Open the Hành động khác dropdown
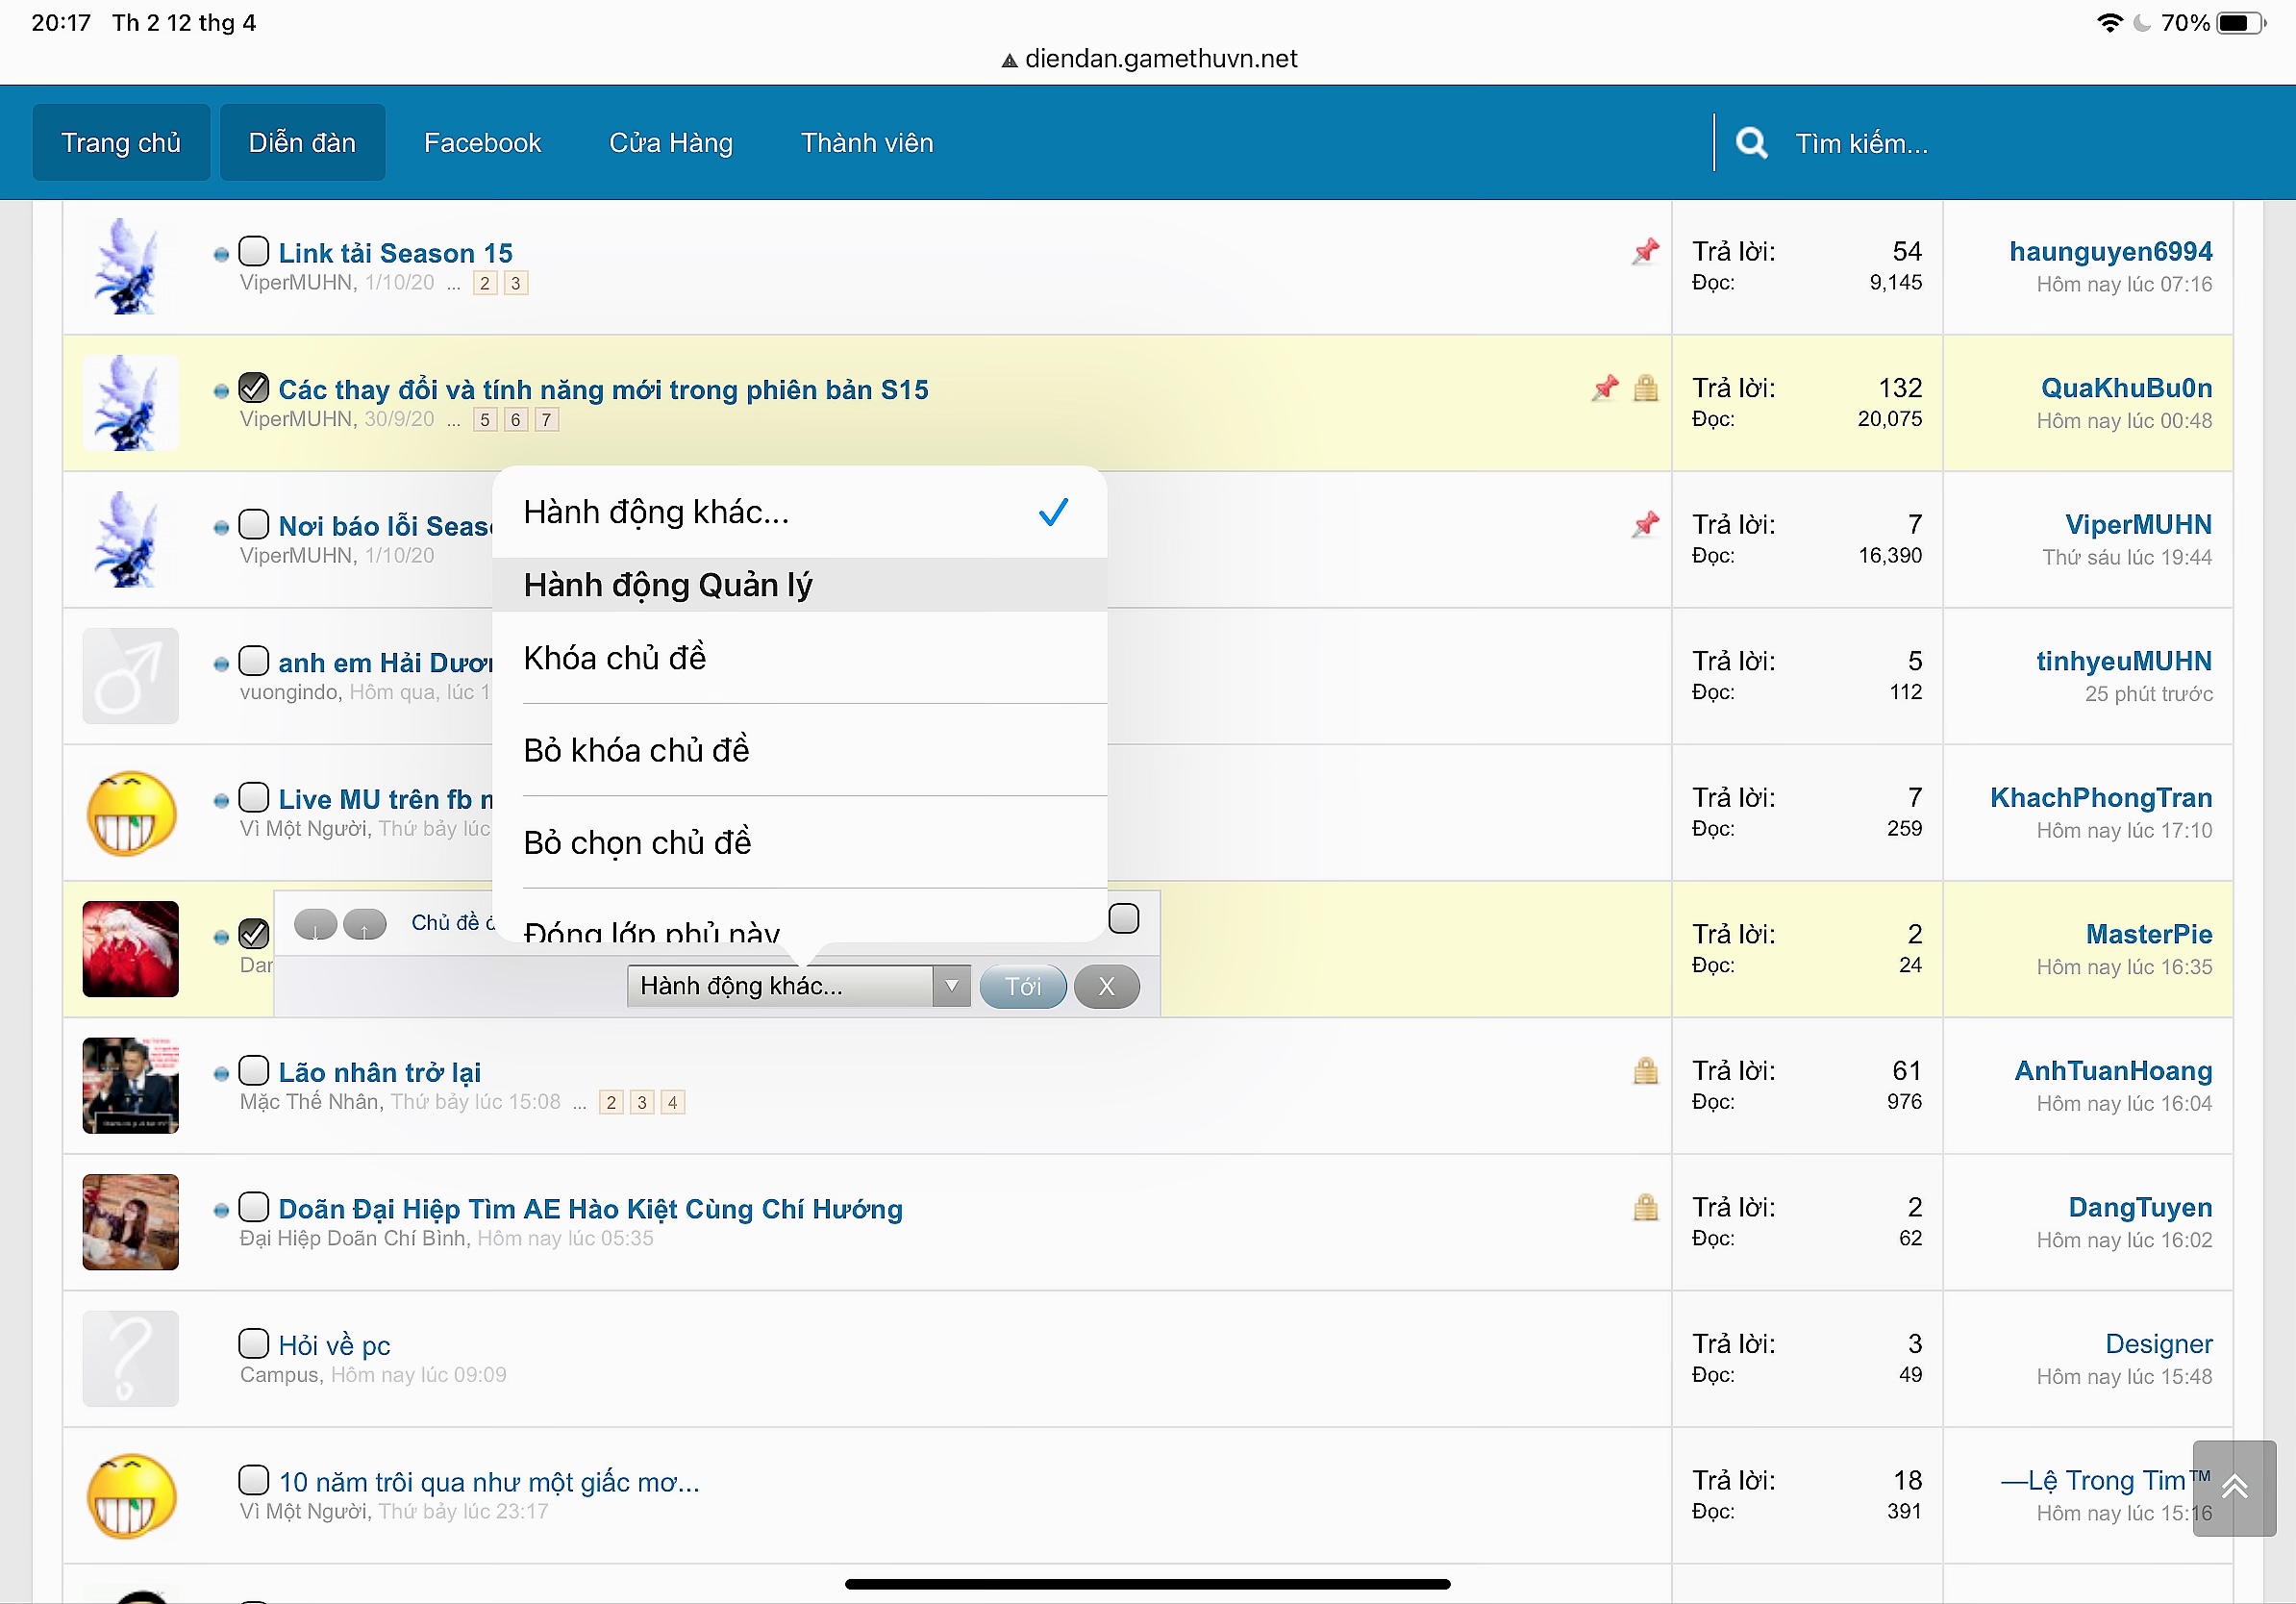2296x1604 pixels. 797,986
